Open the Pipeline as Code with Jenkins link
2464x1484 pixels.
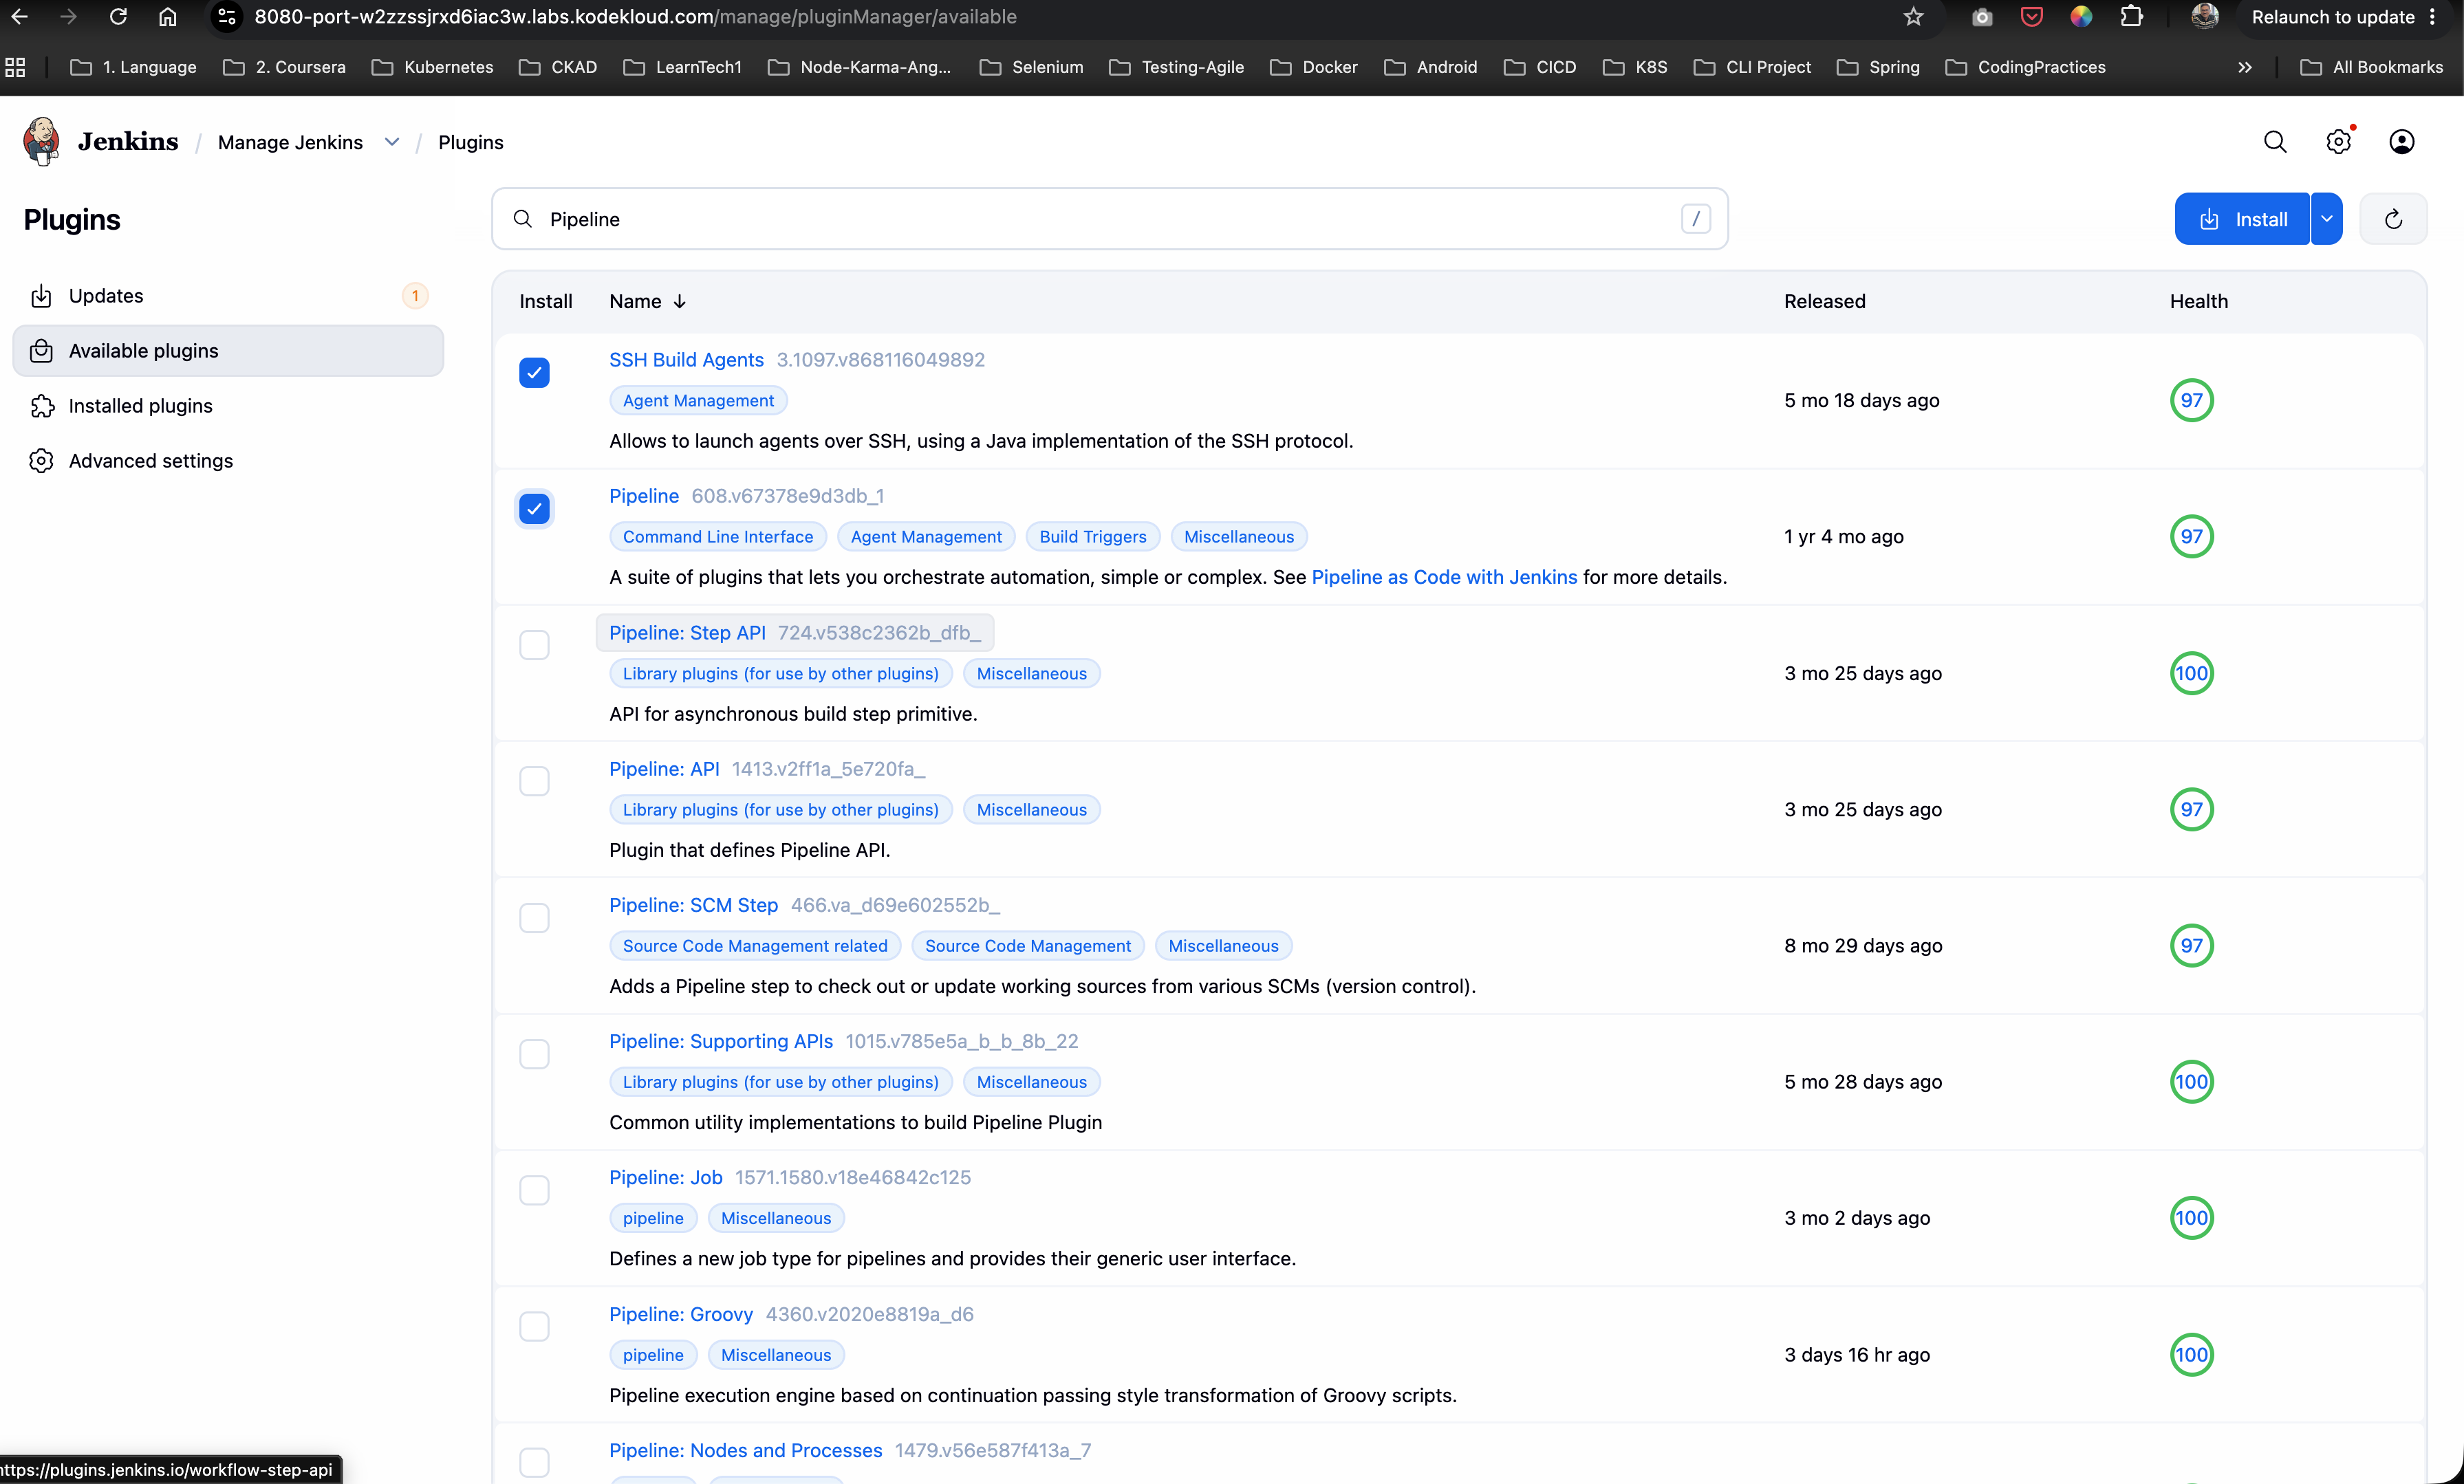click(1444, 577)
